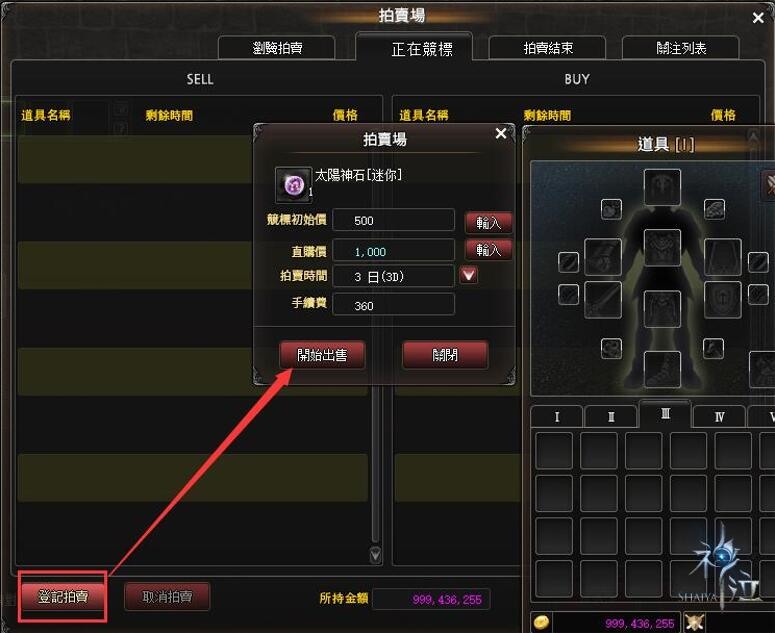Screen dimensions: 775x633
Task: Select the helmet equipment slot
Action: click(662, 187)
